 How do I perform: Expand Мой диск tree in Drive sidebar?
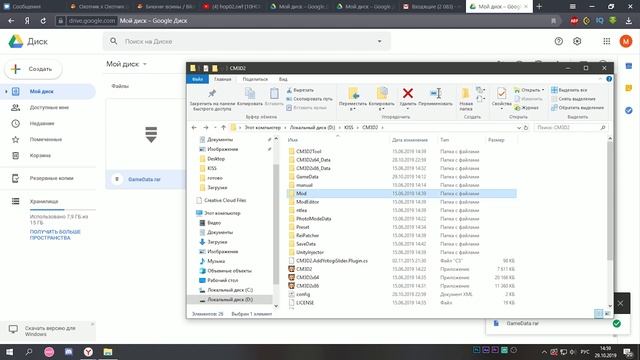click(x=6, y=91)
